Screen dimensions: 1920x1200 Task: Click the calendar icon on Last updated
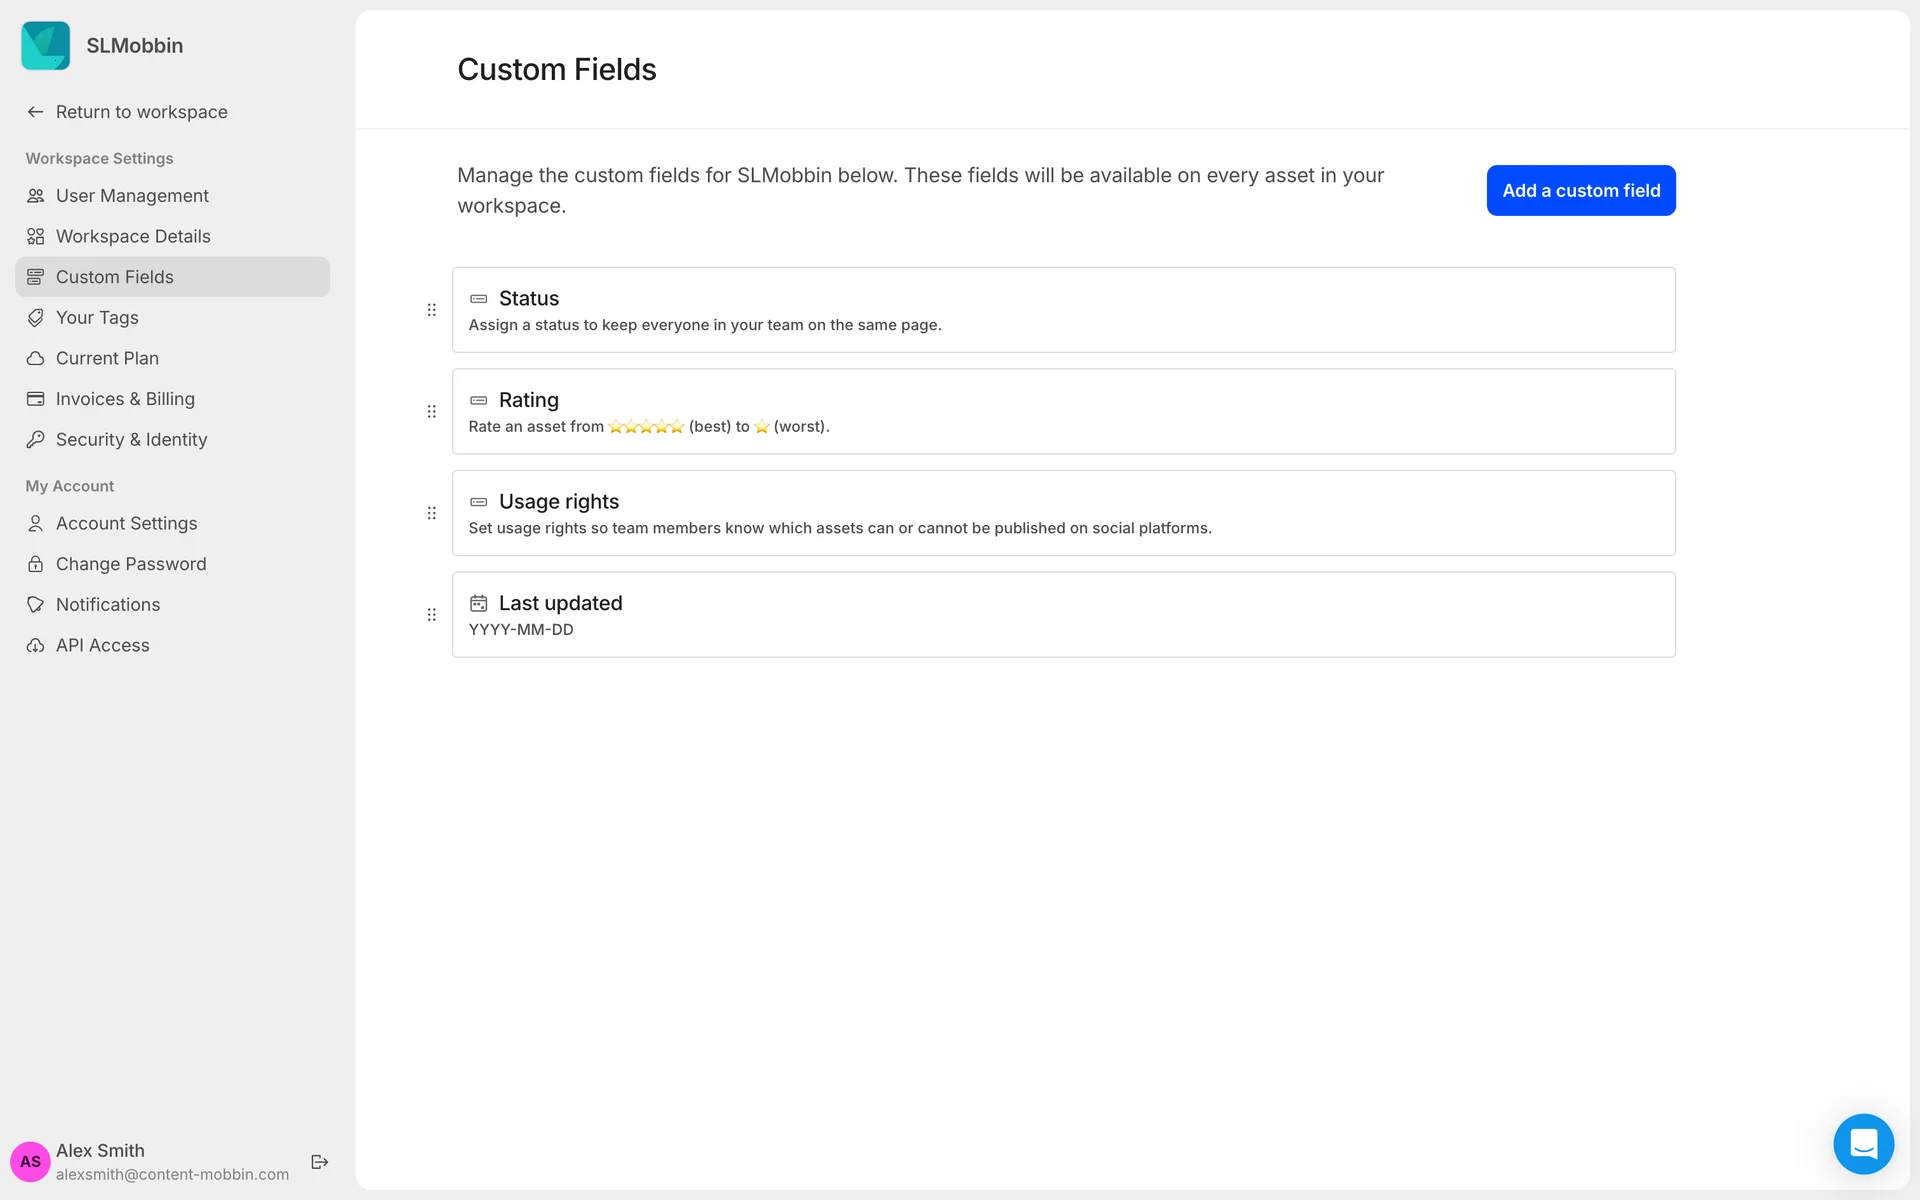pos(479,603)
